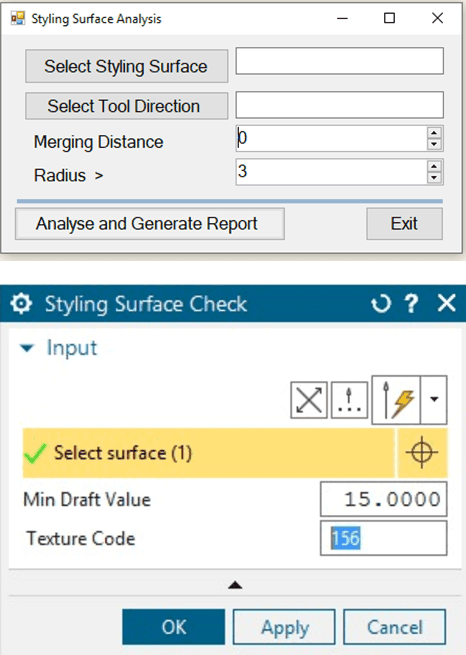Click the Select Styling Surface button
This screenshot has height=655, width=466.
click(127, 66)
